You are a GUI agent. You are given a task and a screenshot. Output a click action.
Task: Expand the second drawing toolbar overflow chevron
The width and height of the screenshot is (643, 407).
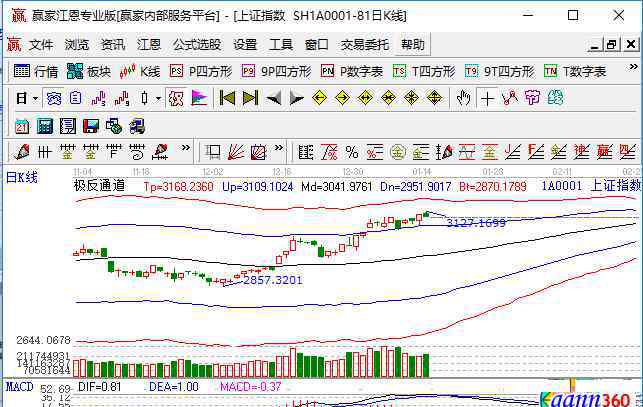(279, 148)
